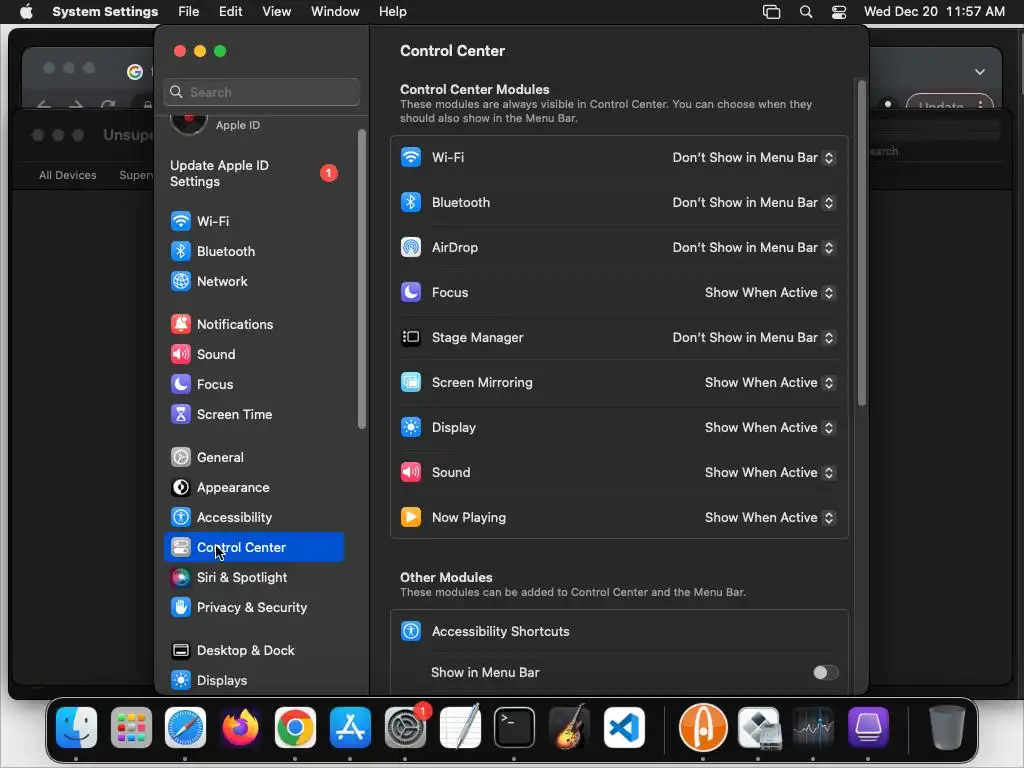Screen dimensions: 1024x768
Task: Open Spotlight search in menu bar
Action: [x=806, y=12]
